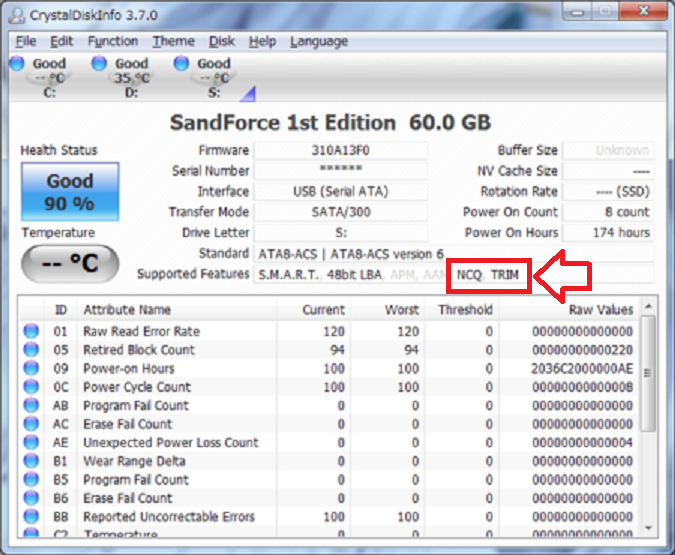Open the Theme menu
675x555 pixels.
click(x=173, y=41)
